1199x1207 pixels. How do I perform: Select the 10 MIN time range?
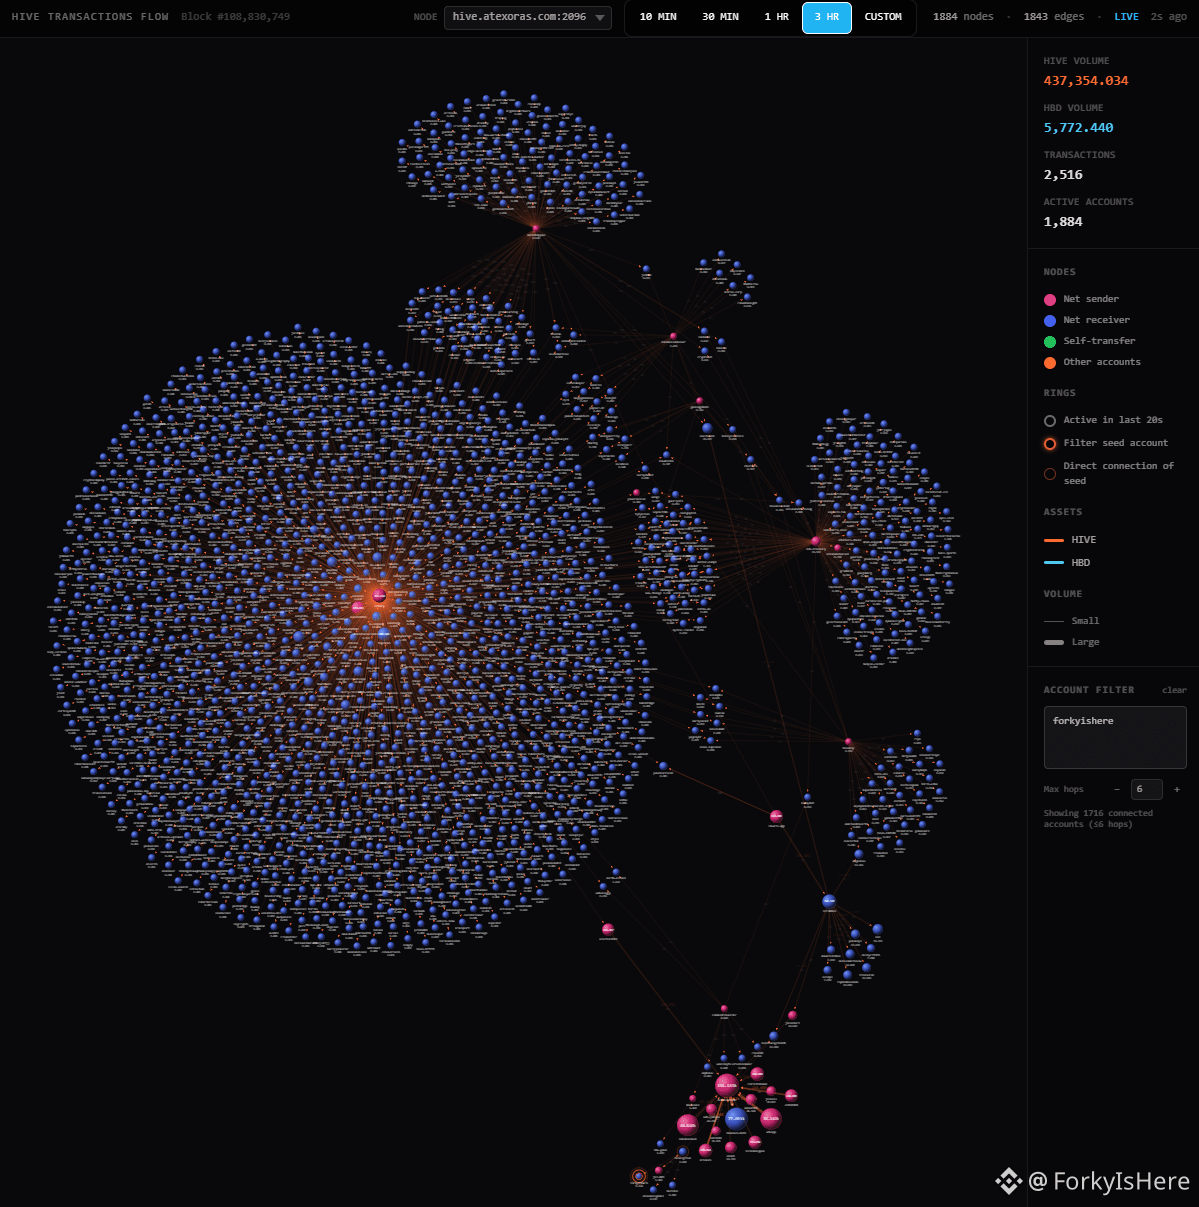(x=658, y=17)
